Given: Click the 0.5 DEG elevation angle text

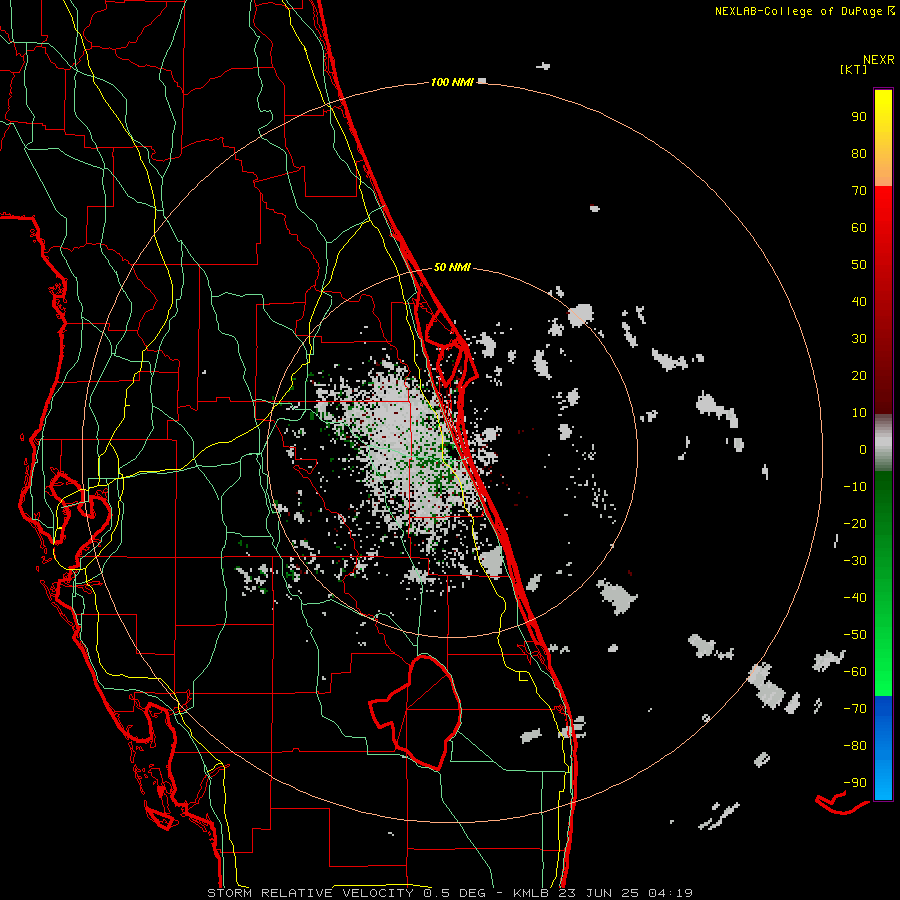Looking at the screenshot, I should 455,893.
